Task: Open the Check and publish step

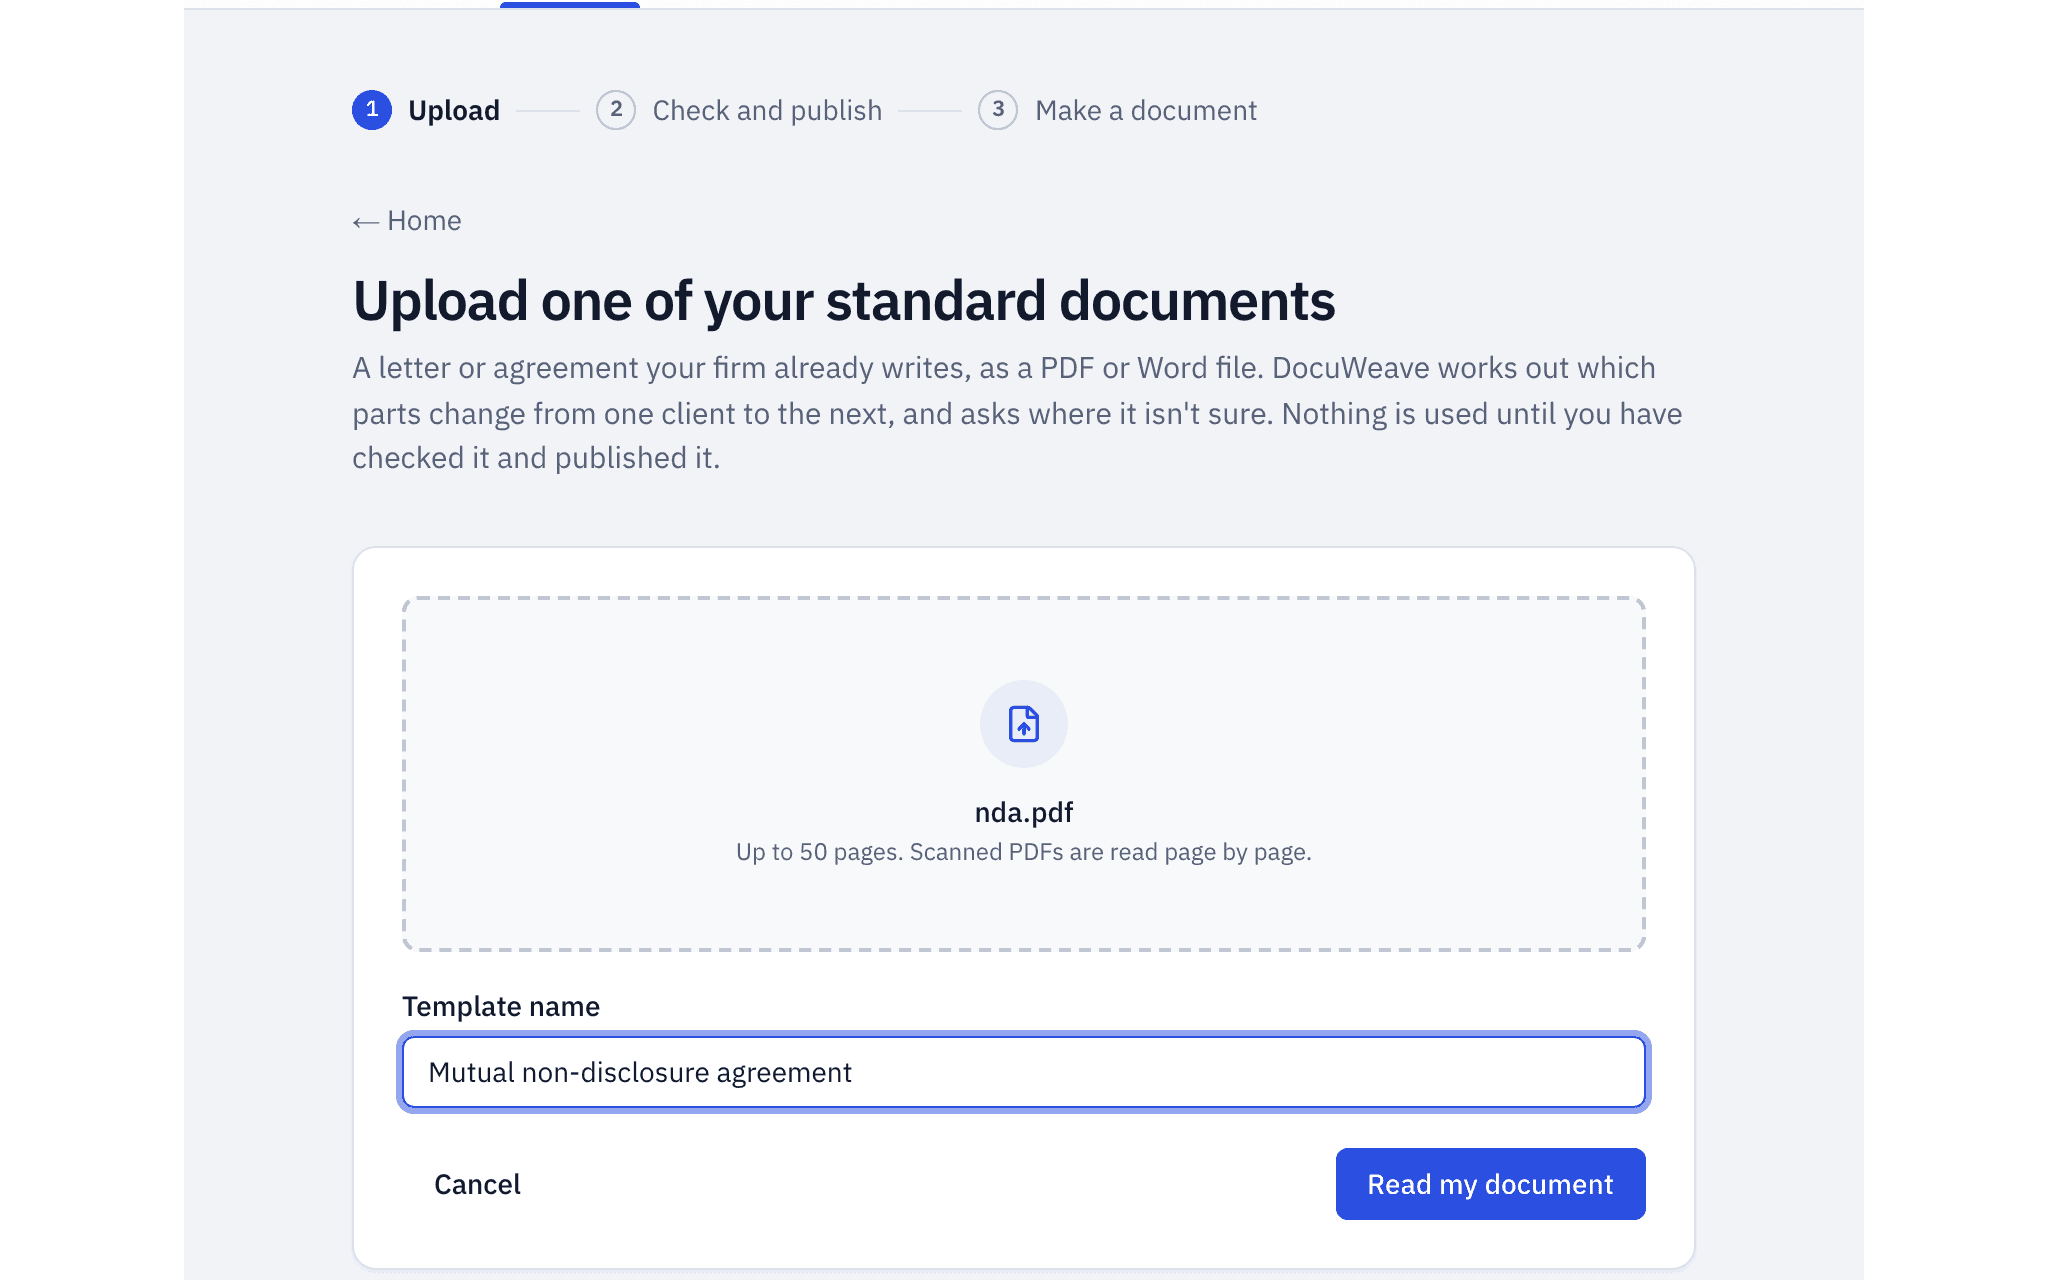Action: tap(739, 110)
